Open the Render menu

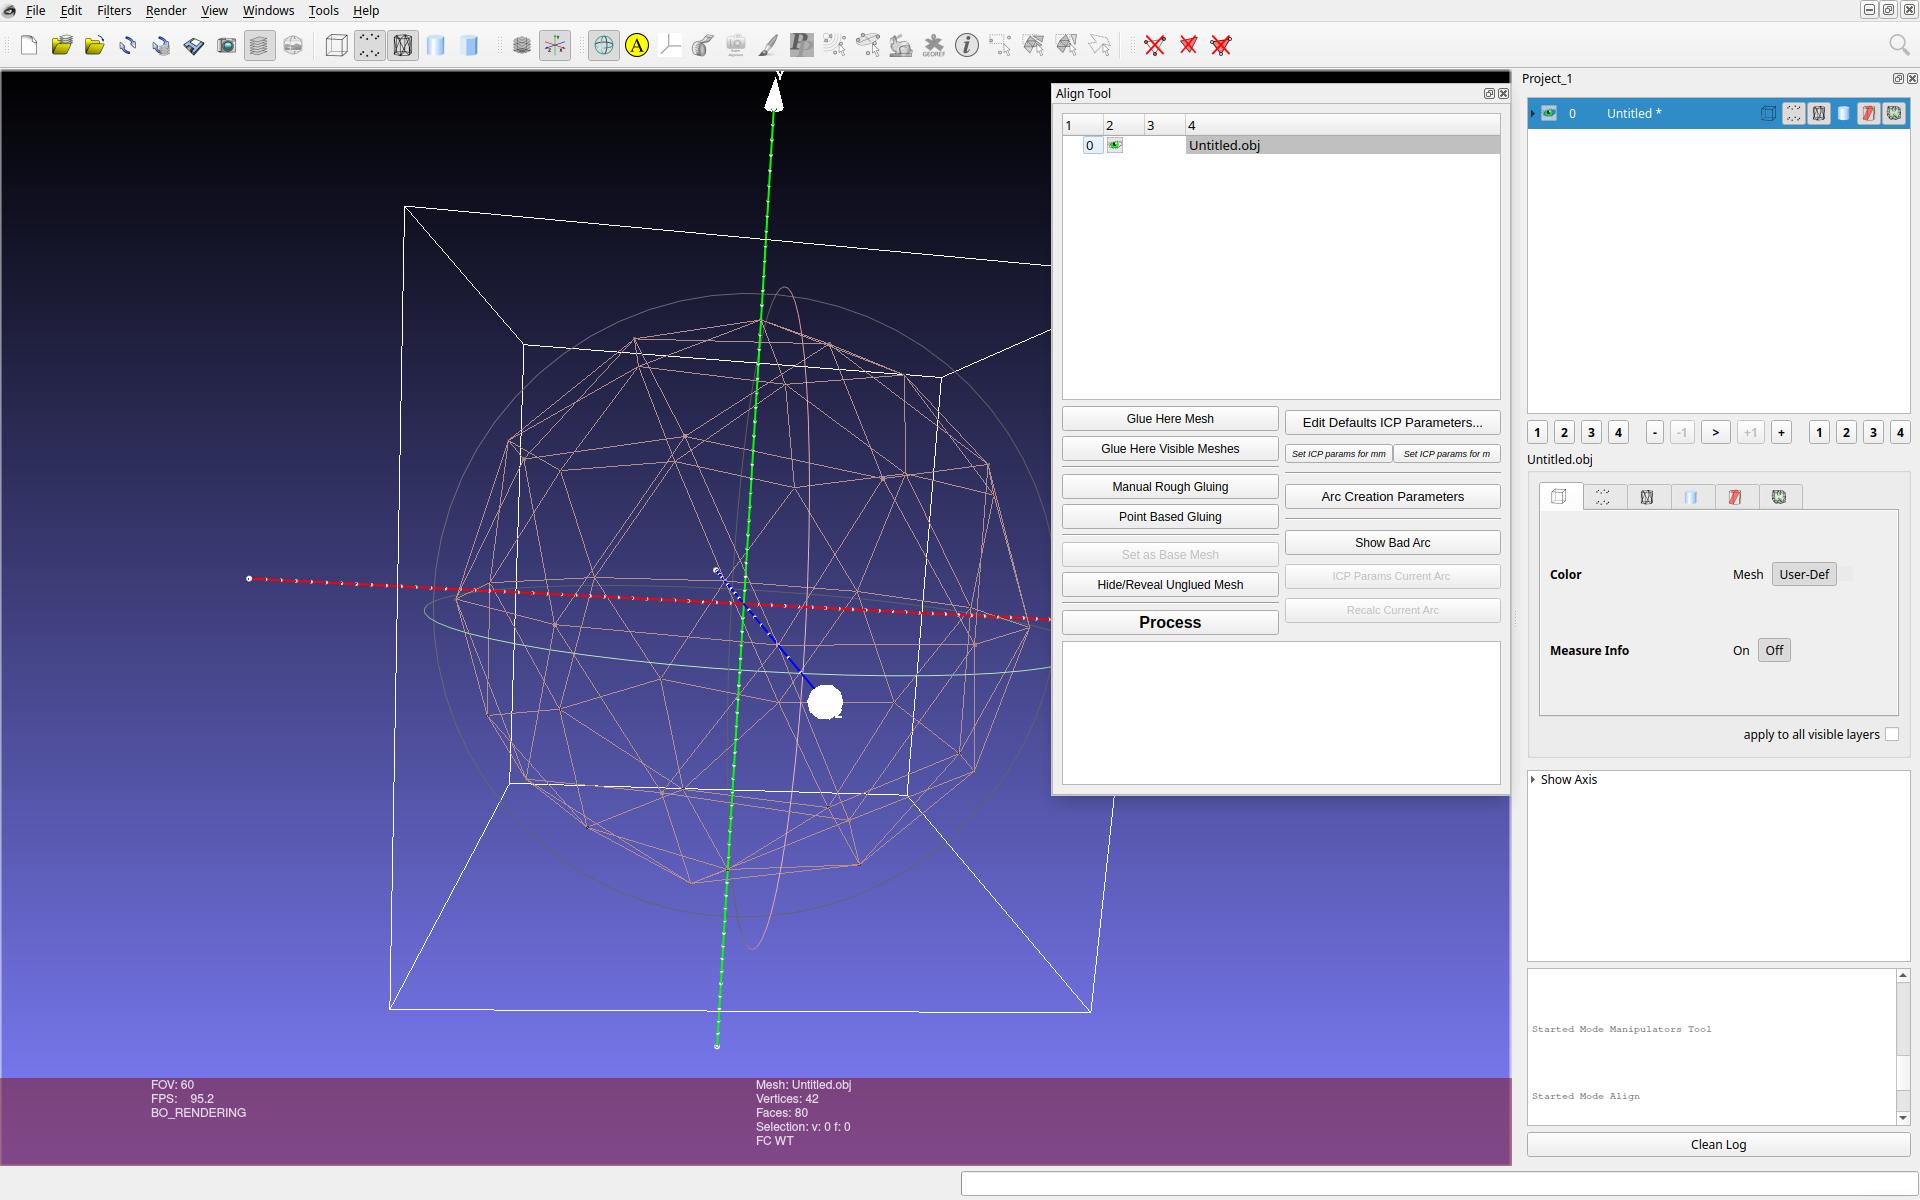pos(166,10)
